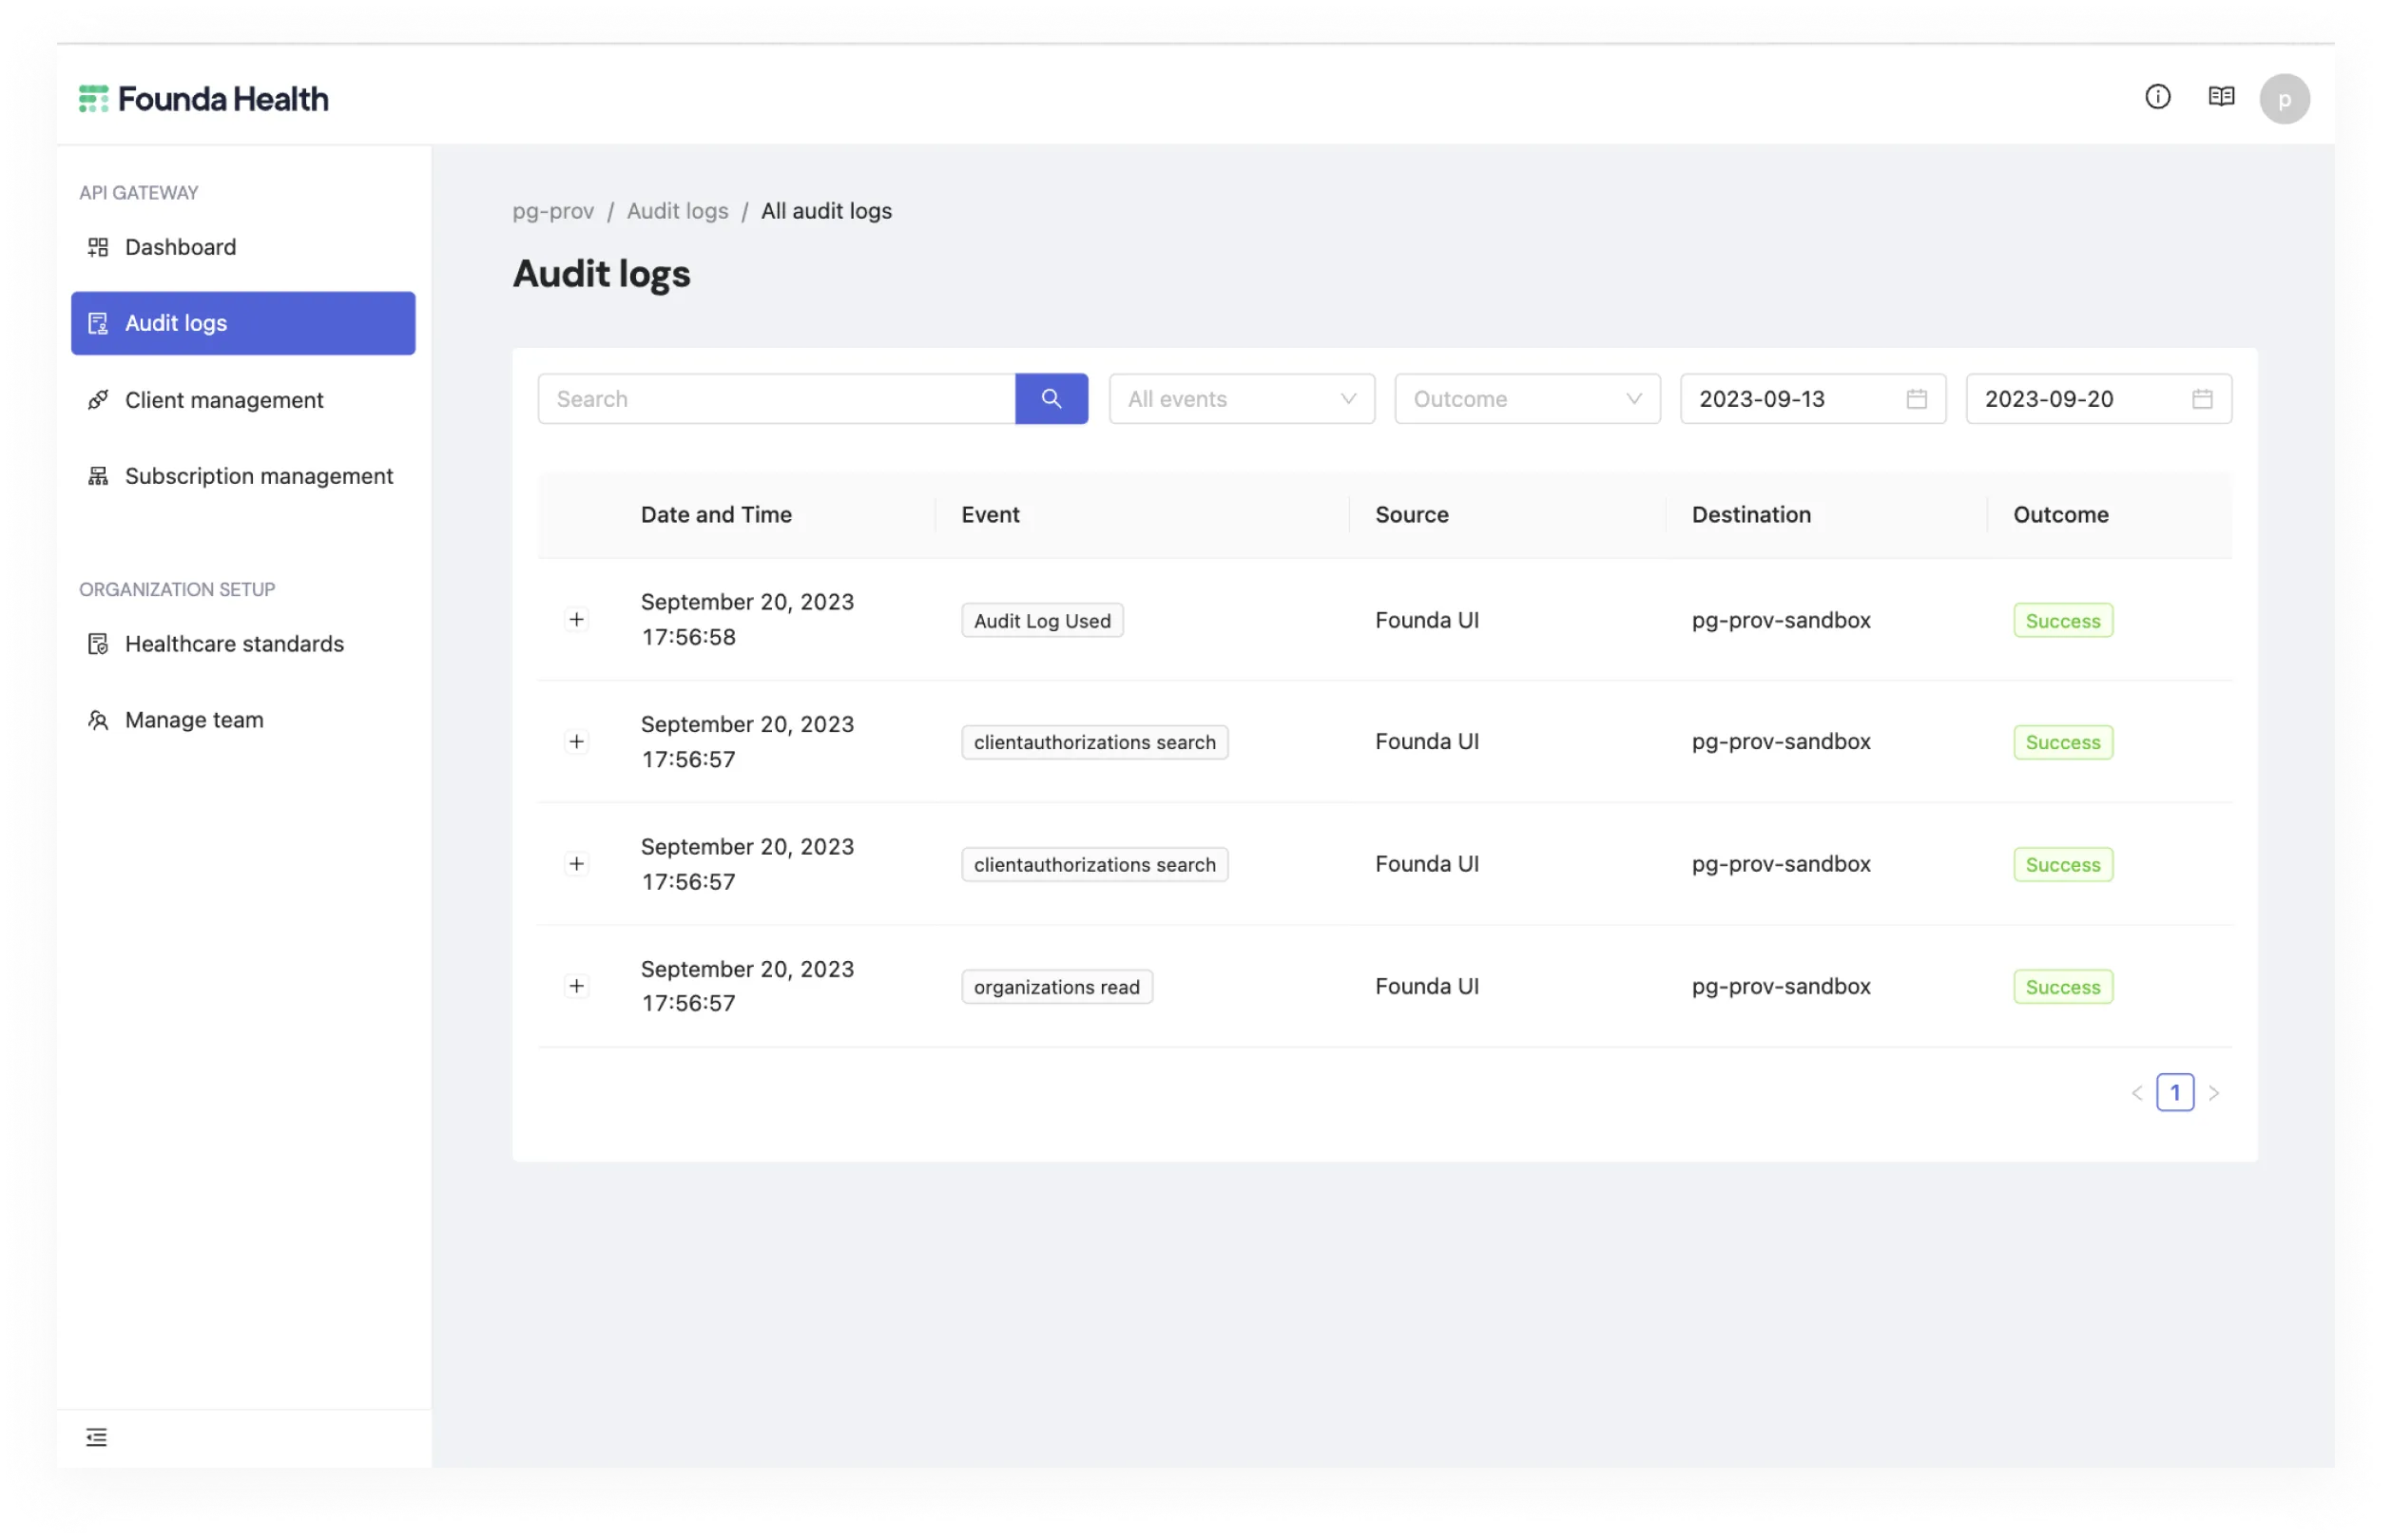
Task: Open Manage team page
Action: coord(243,720)
